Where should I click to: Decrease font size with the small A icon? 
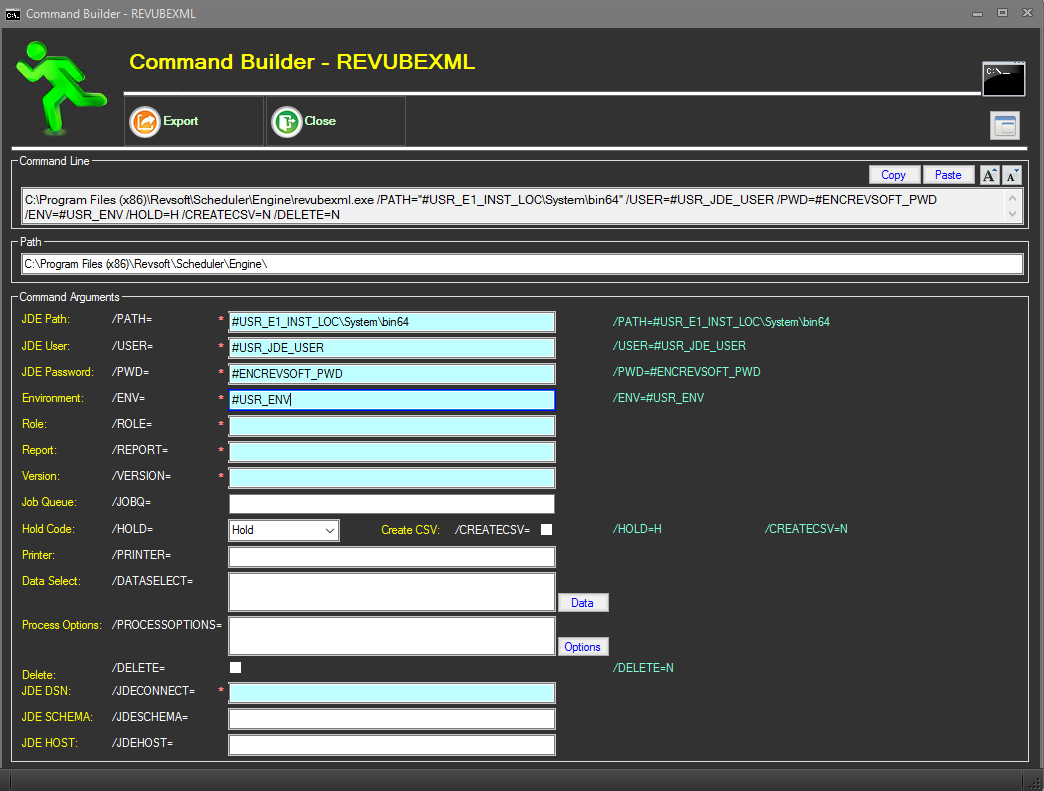pos(1011,174)
